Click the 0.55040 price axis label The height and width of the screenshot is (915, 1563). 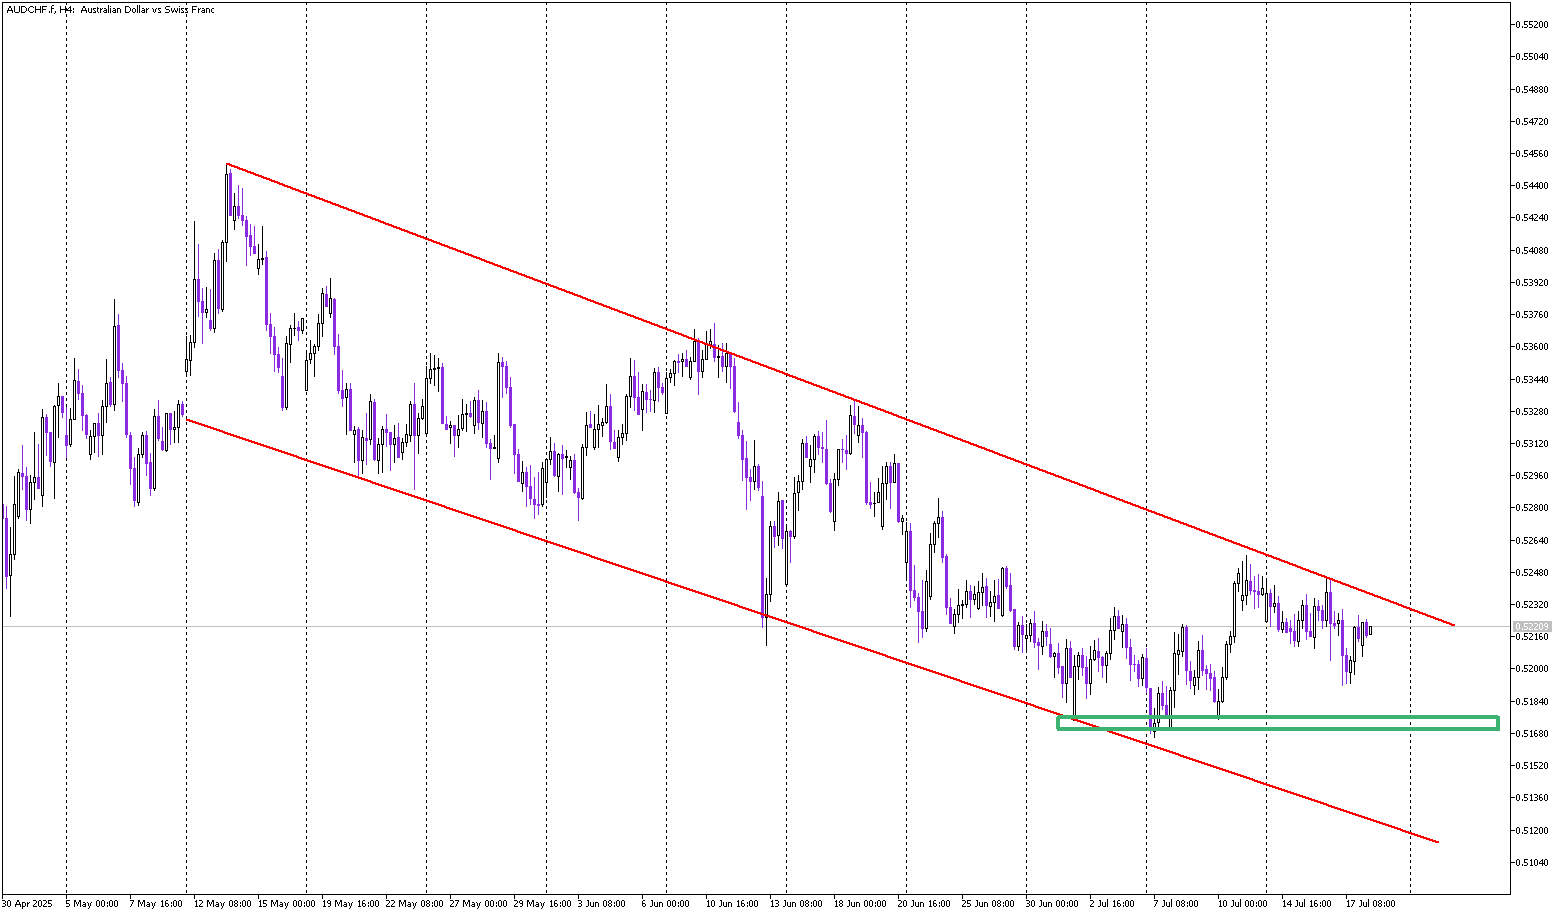pyautogui.click(x=1533, y=56)
